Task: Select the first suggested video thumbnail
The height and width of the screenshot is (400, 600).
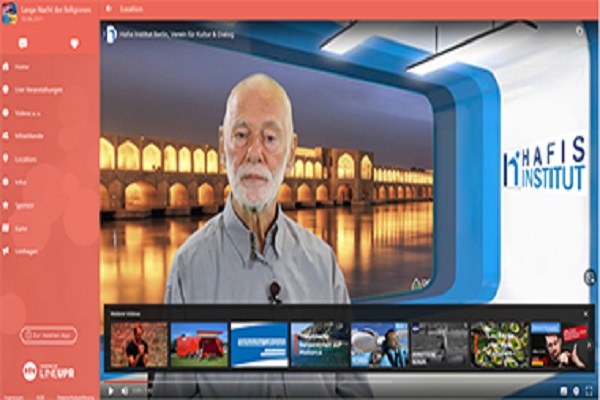Action: pos(139,344)
